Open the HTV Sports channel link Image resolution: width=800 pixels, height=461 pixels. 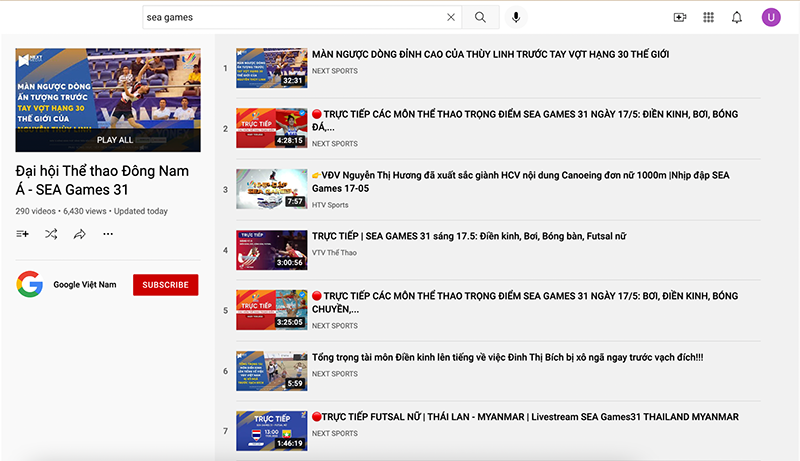point(330,205)
